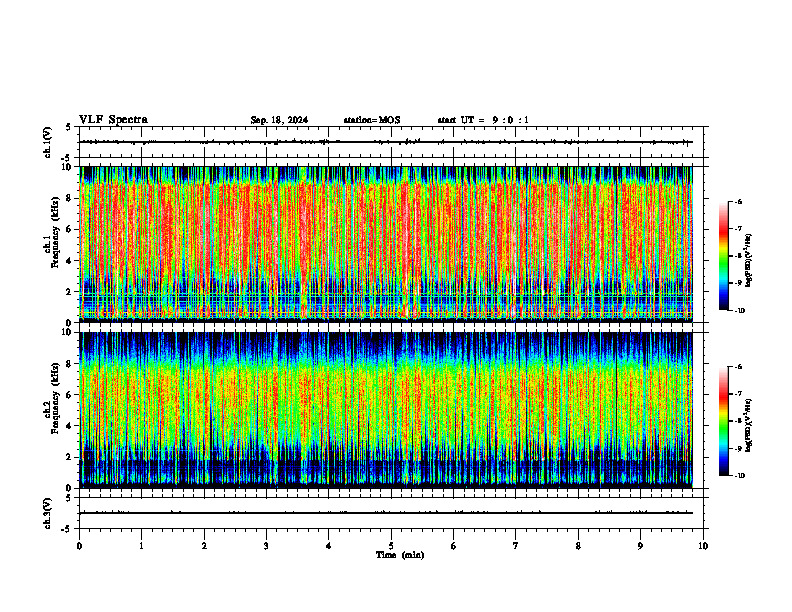Click the "ch.3(V)" axis label
The height and width of the screenshot is (612, 792).
(x=48, y=513)
